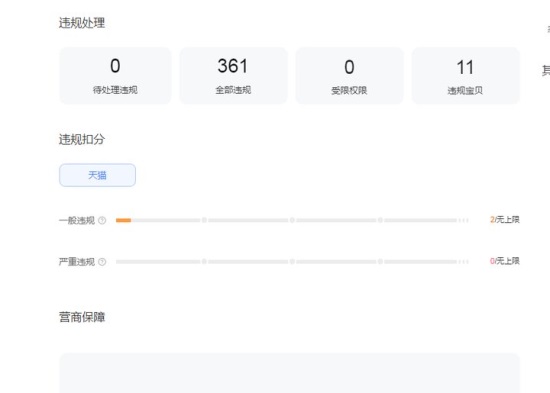
Task: Select the 天猫 tab
Action: click(98, 175)
